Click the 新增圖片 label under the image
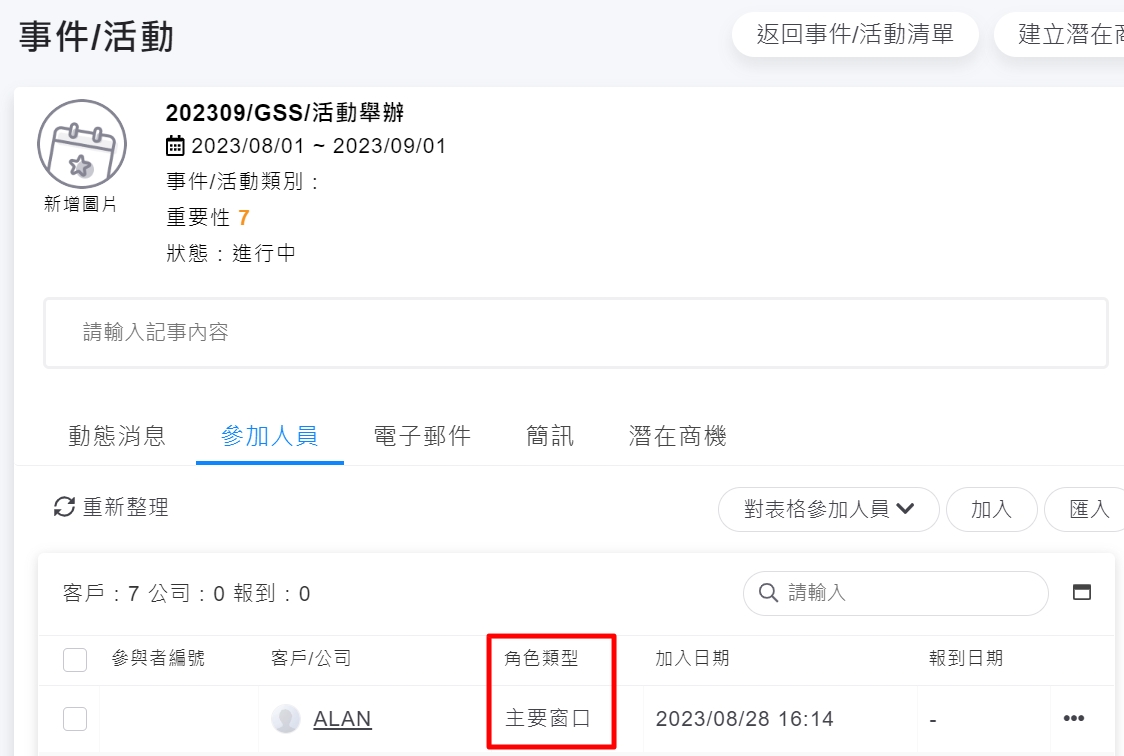 81,204
